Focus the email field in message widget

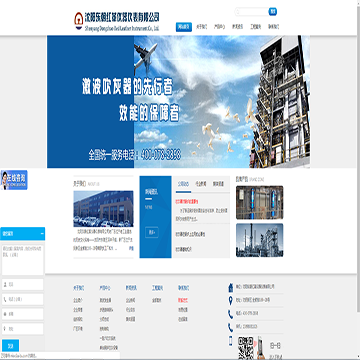point(23,314)
